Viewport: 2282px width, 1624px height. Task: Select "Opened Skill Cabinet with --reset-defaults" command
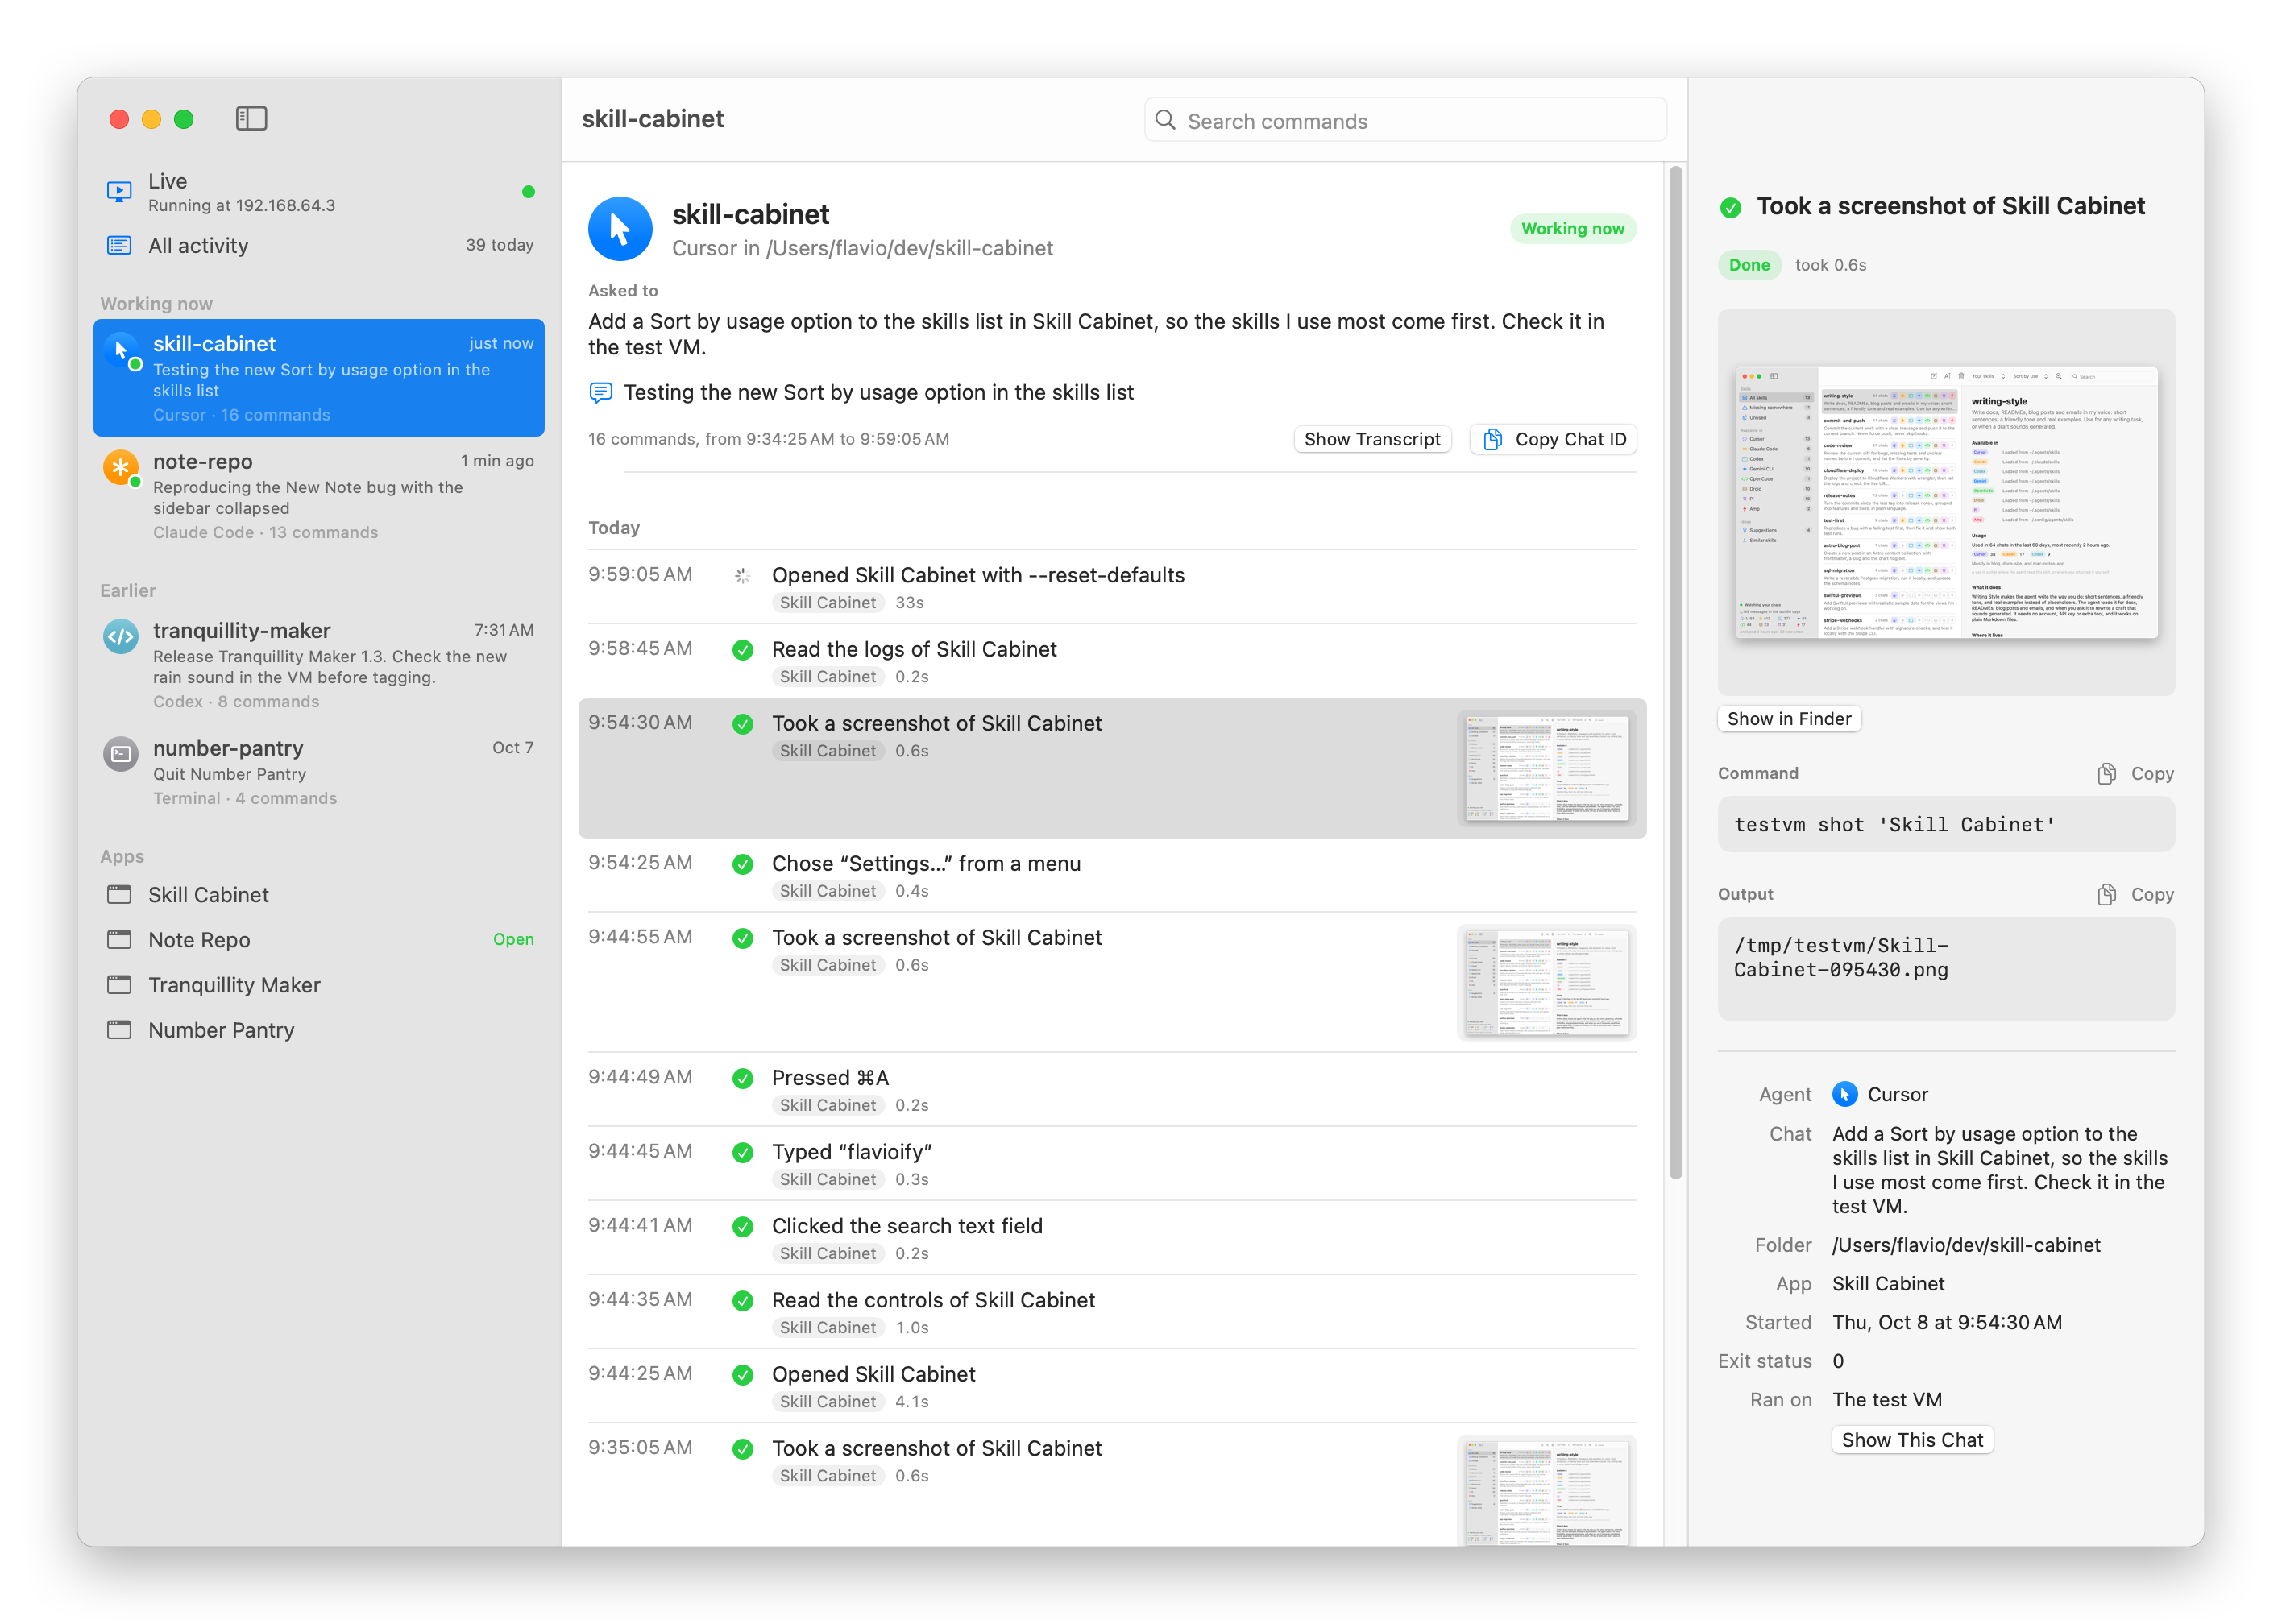click(1112, 588)
